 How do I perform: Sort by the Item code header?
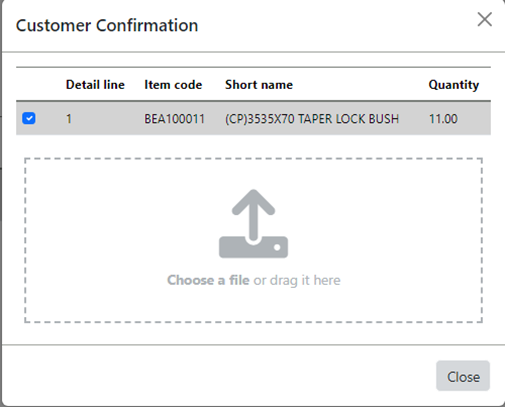pyautogui.click(x=173, y=85)
